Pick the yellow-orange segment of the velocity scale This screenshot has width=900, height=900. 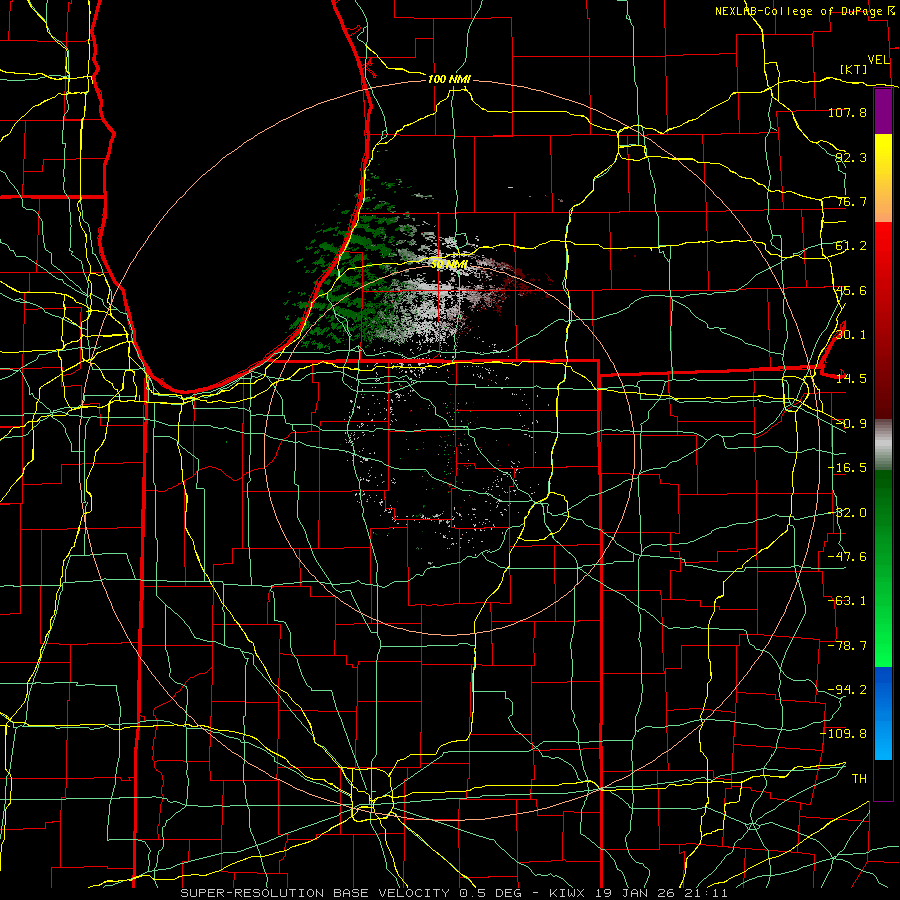[x=883, y=178]
